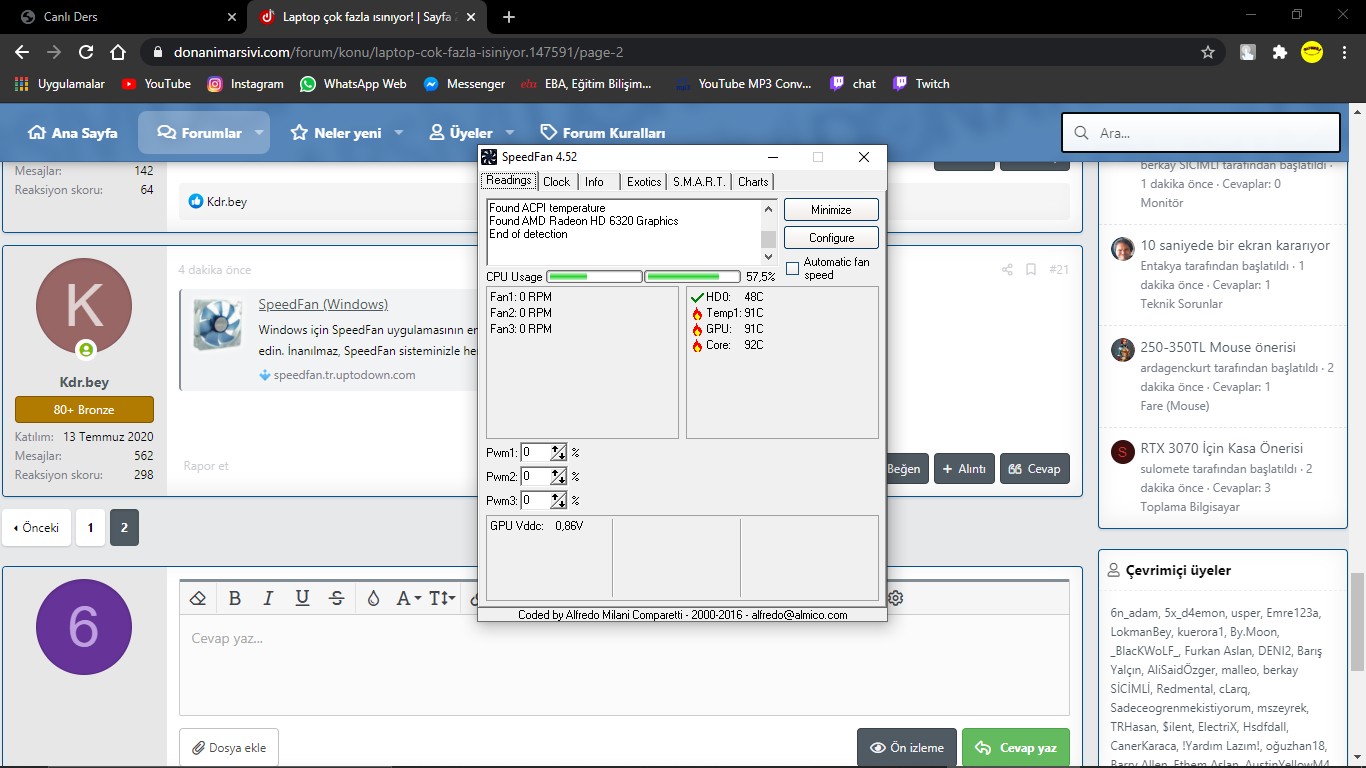
Task: Select the Readings tab in SpeedFan
Action: point(509,181)
